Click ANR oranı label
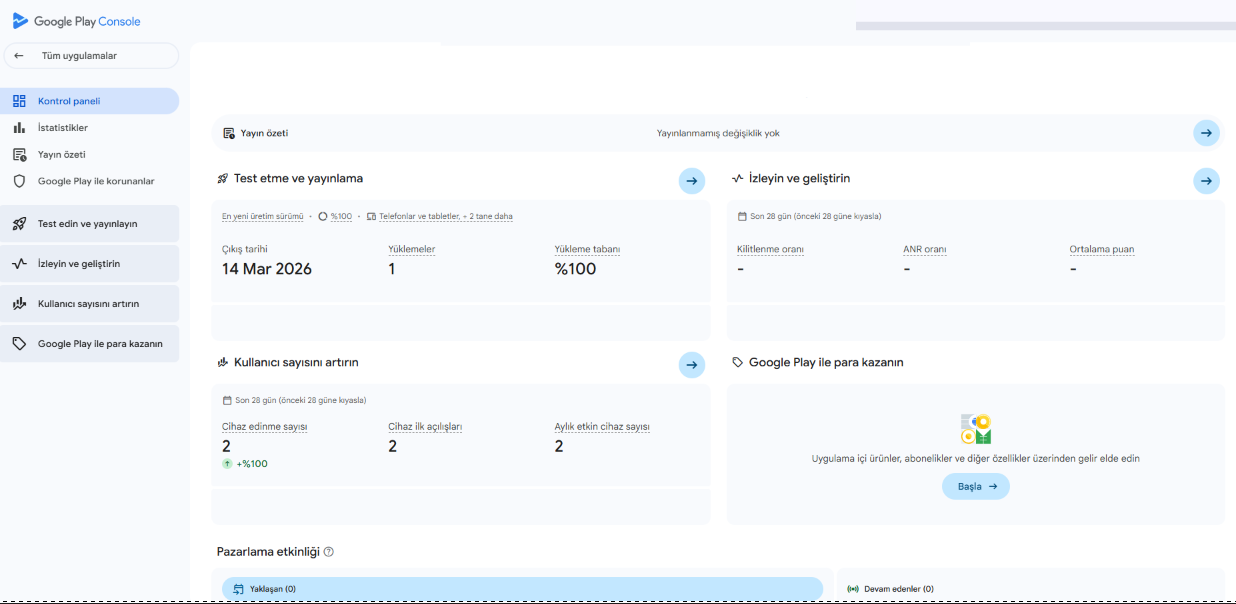 [x=925, y=249]
